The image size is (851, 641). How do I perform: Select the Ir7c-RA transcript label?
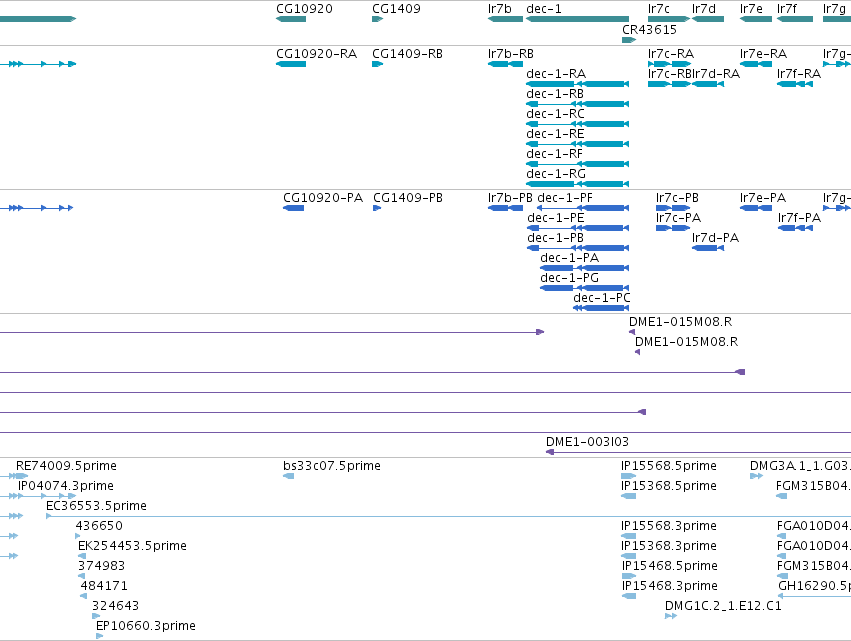pos(671,54)
